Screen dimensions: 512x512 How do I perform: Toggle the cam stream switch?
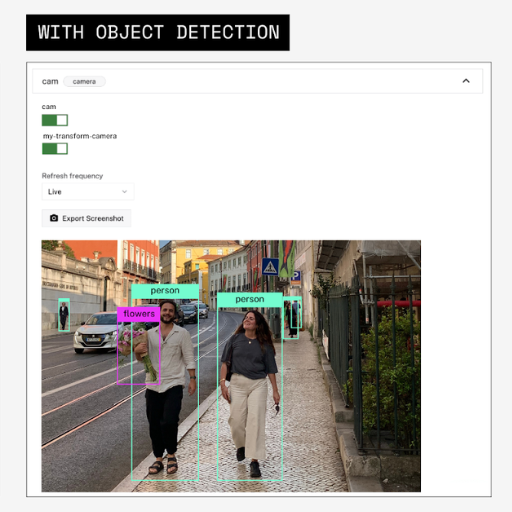(55, 120)
